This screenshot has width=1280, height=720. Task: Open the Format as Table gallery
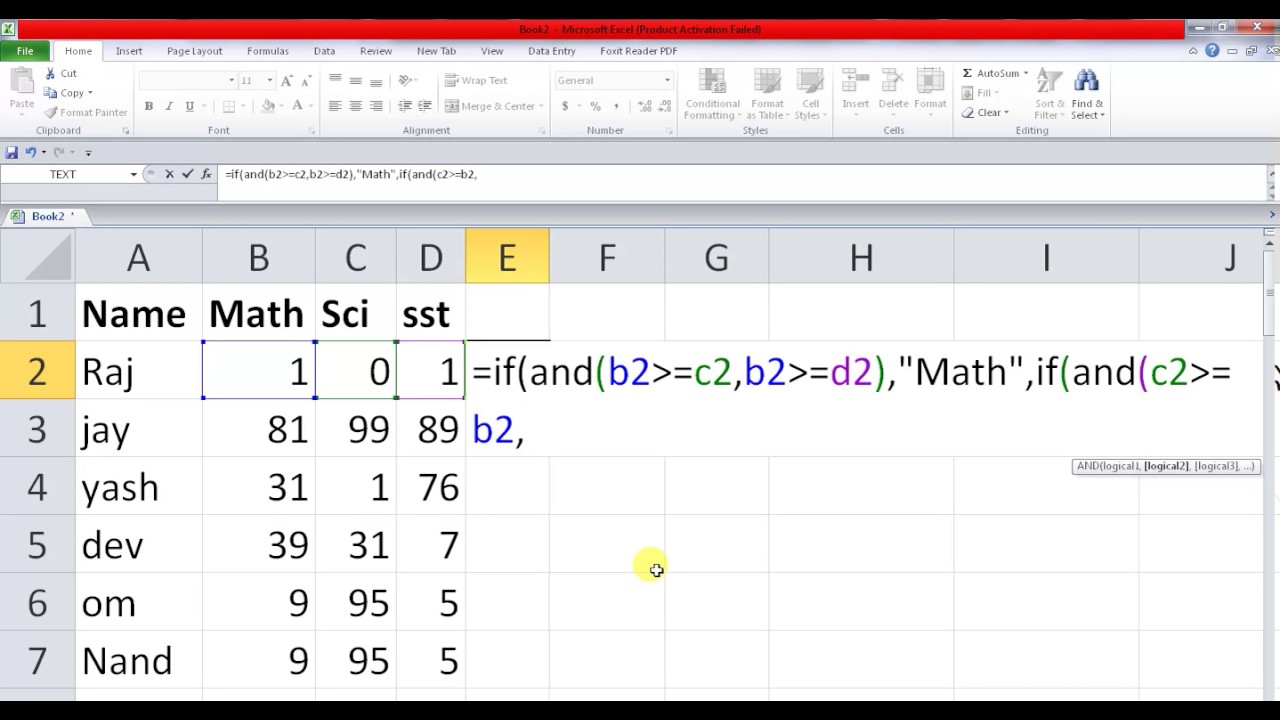click(767, 95)
